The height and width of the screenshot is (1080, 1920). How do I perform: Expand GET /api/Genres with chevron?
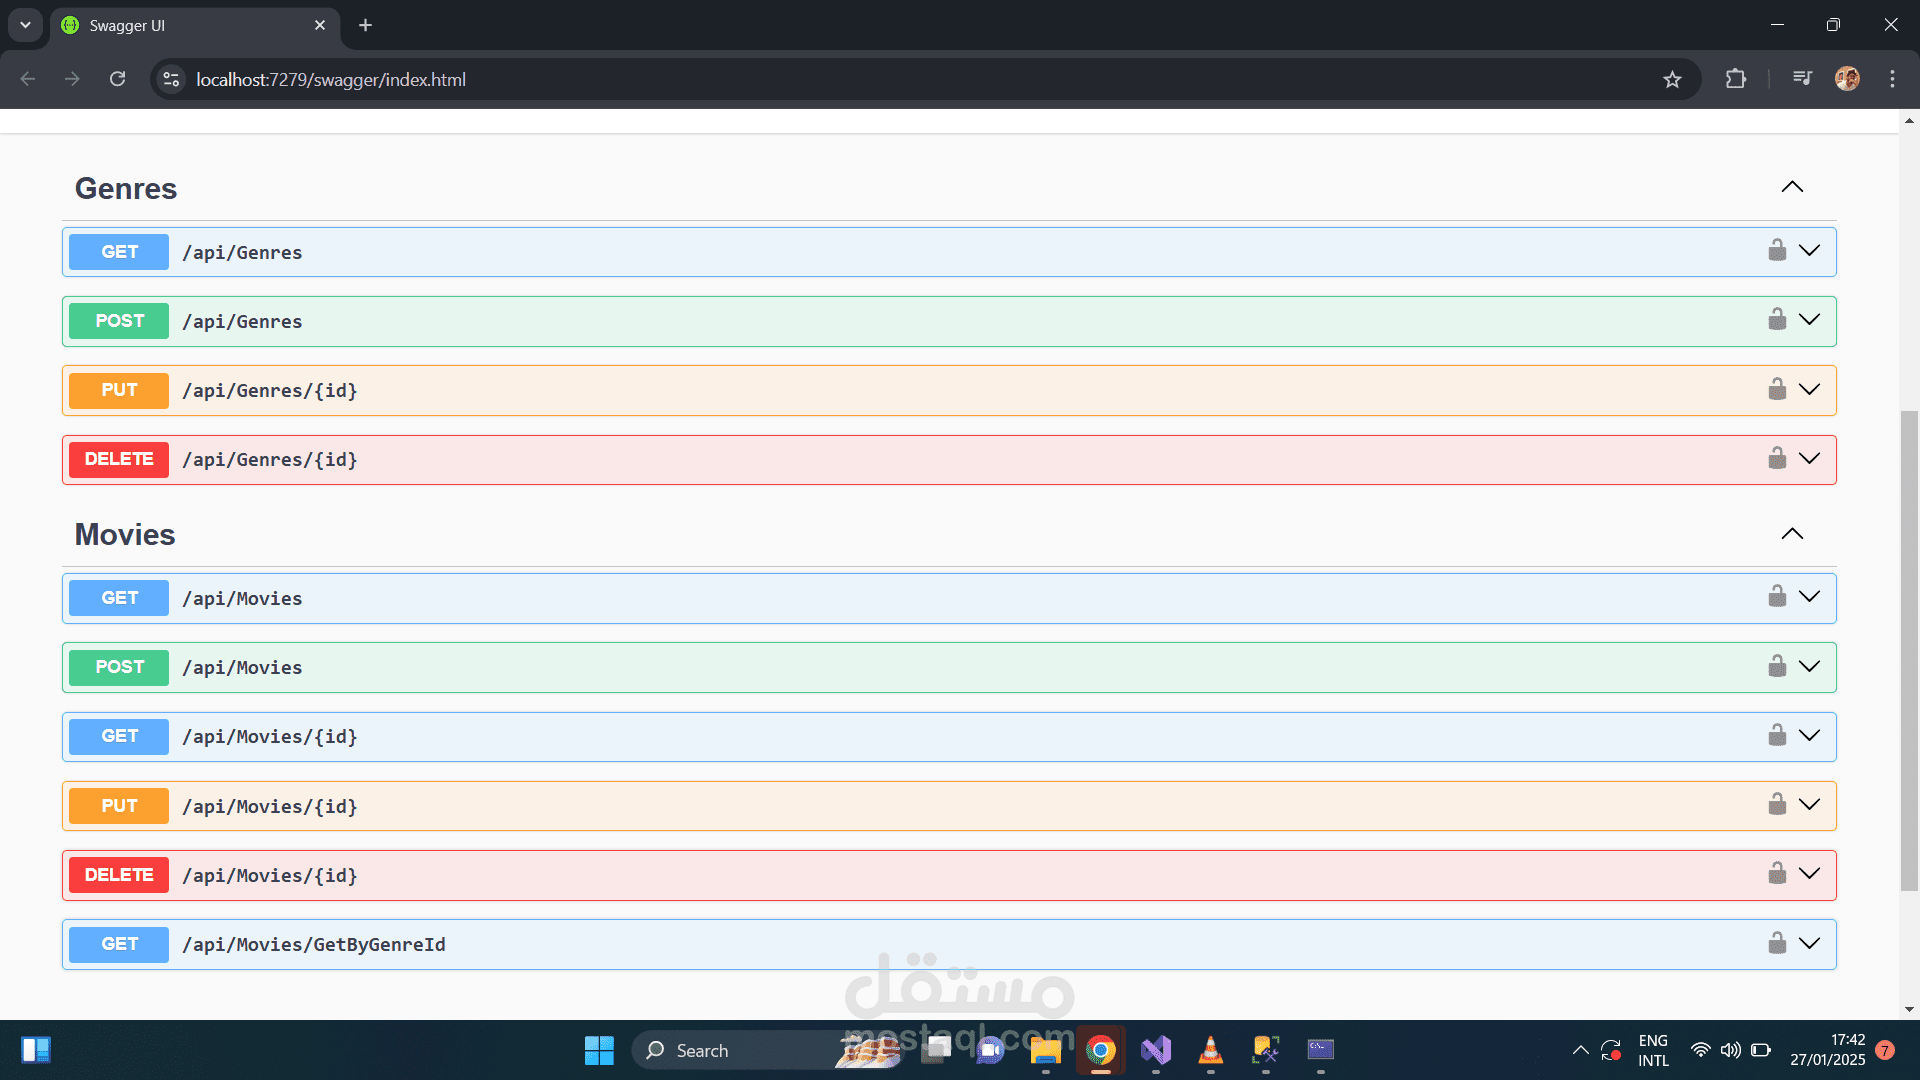pyautogui.click(x=1810, y=250)
